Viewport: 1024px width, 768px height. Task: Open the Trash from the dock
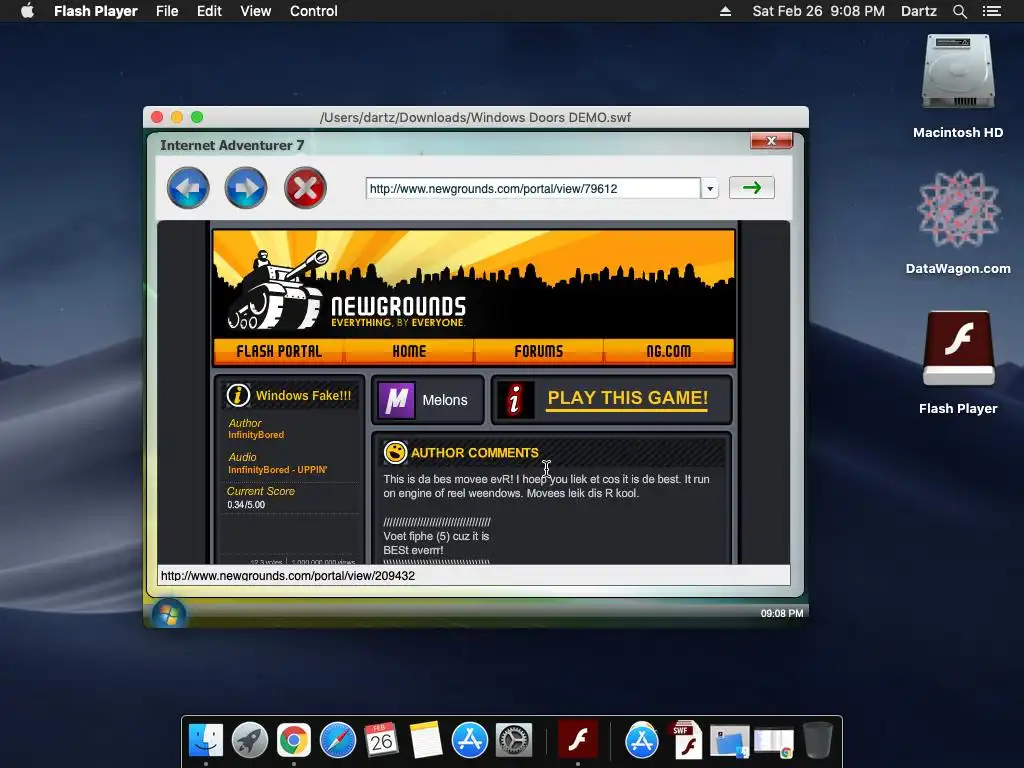818,741
